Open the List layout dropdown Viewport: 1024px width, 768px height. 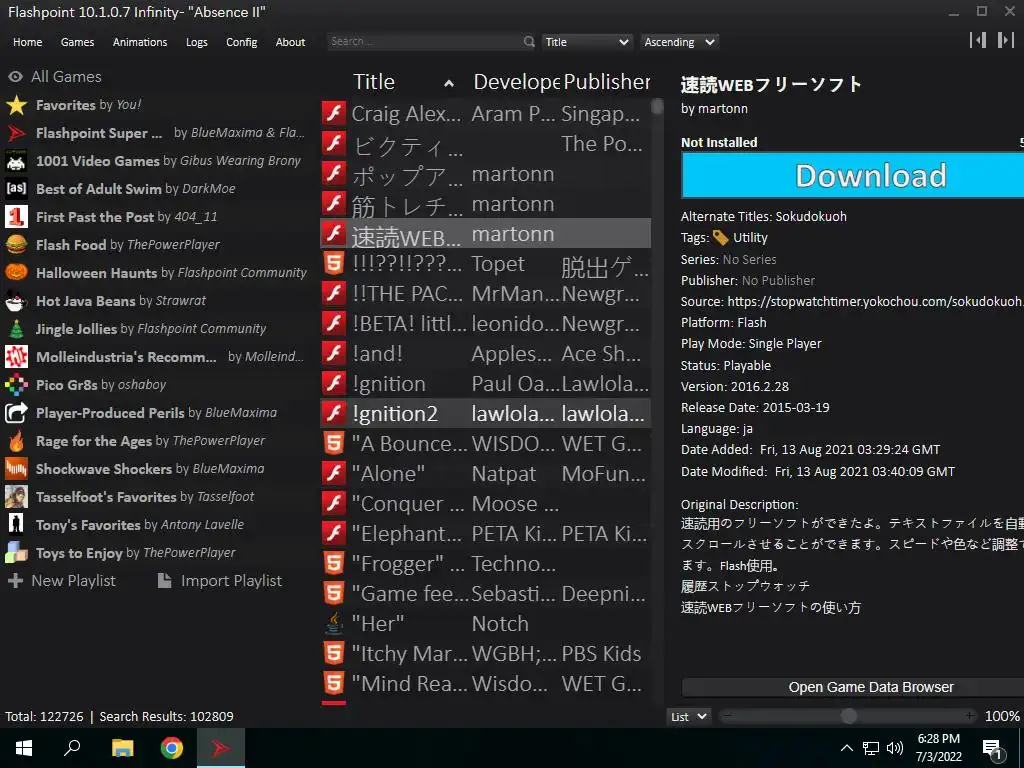tap(689, 716)
